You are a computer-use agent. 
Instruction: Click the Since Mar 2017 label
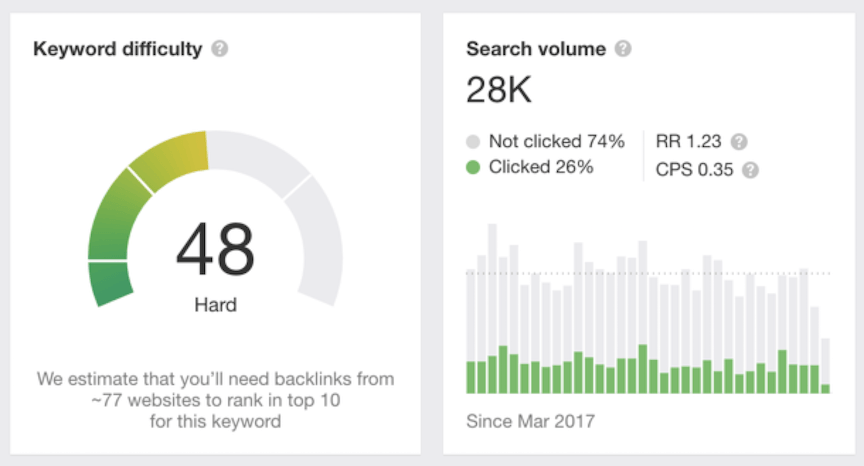(530, 421)
